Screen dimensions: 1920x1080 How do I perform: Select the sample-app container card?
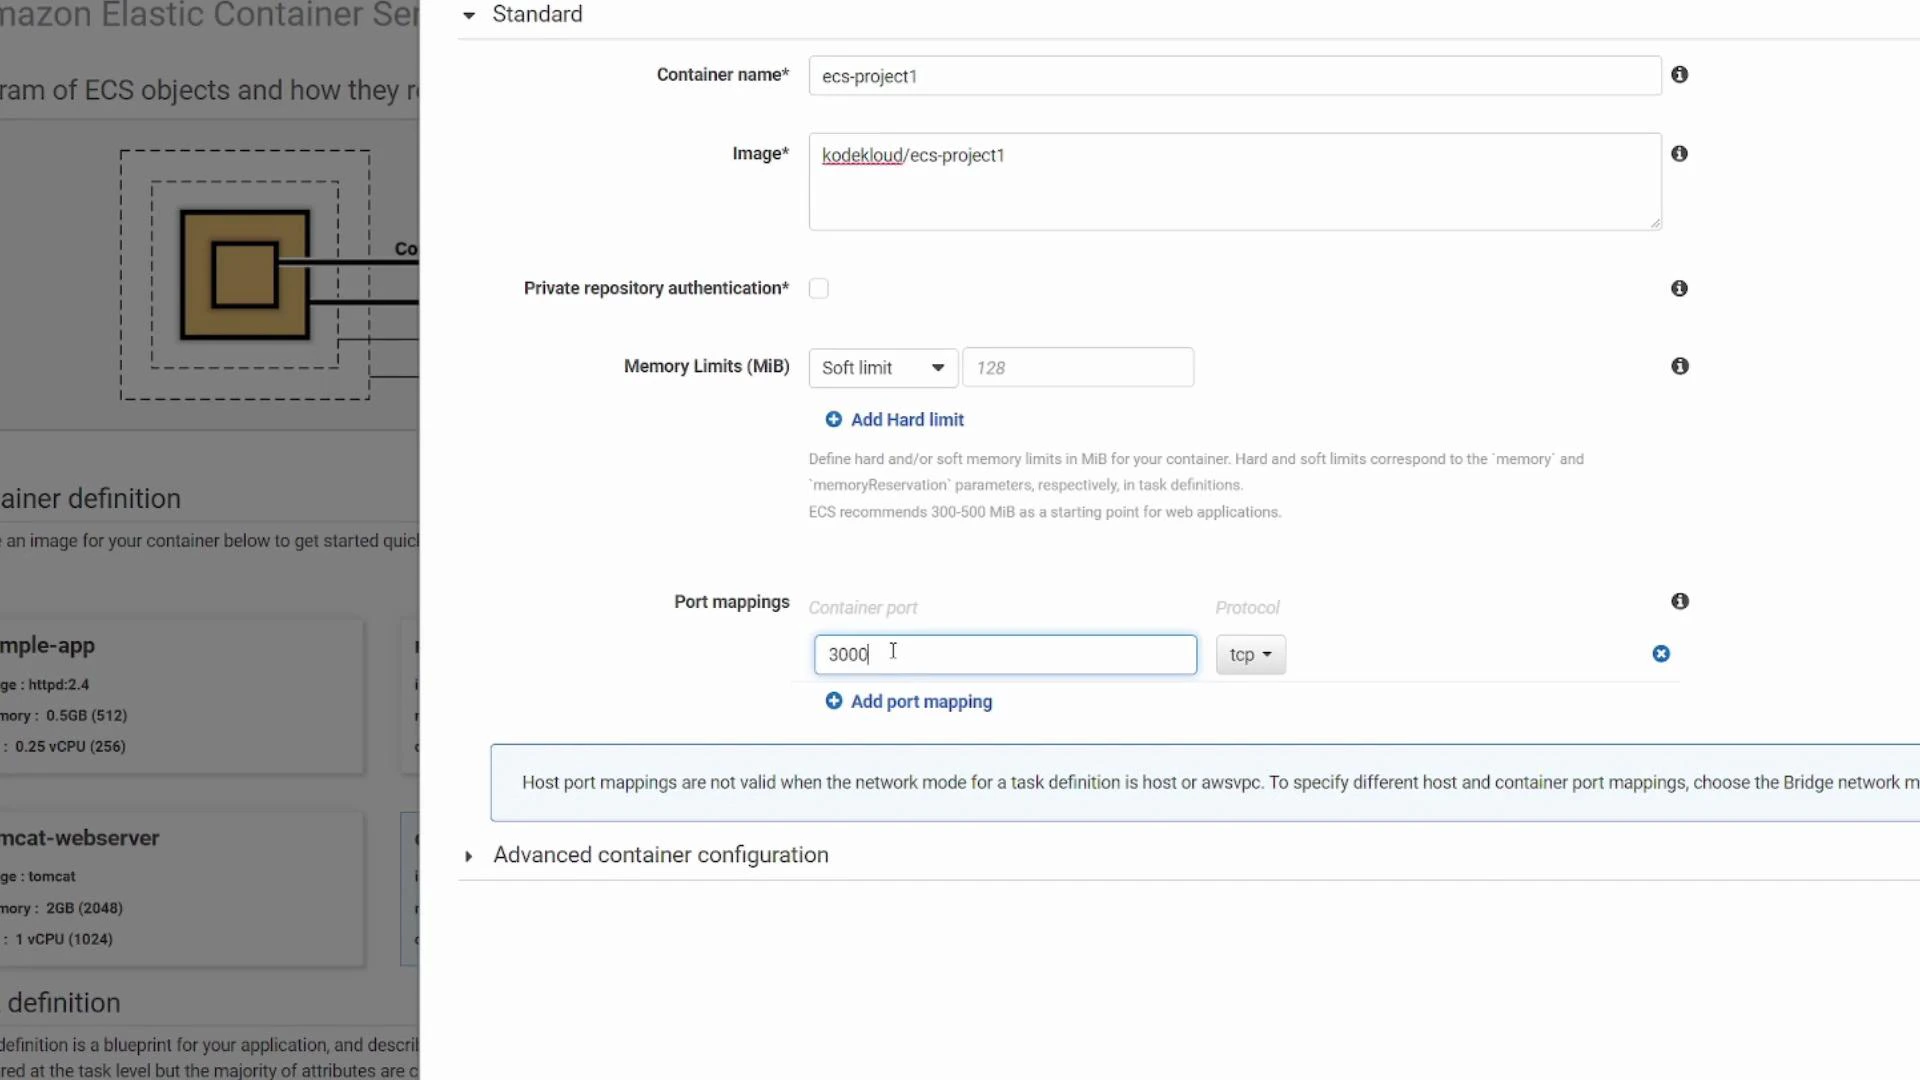(x=180, y=695)
